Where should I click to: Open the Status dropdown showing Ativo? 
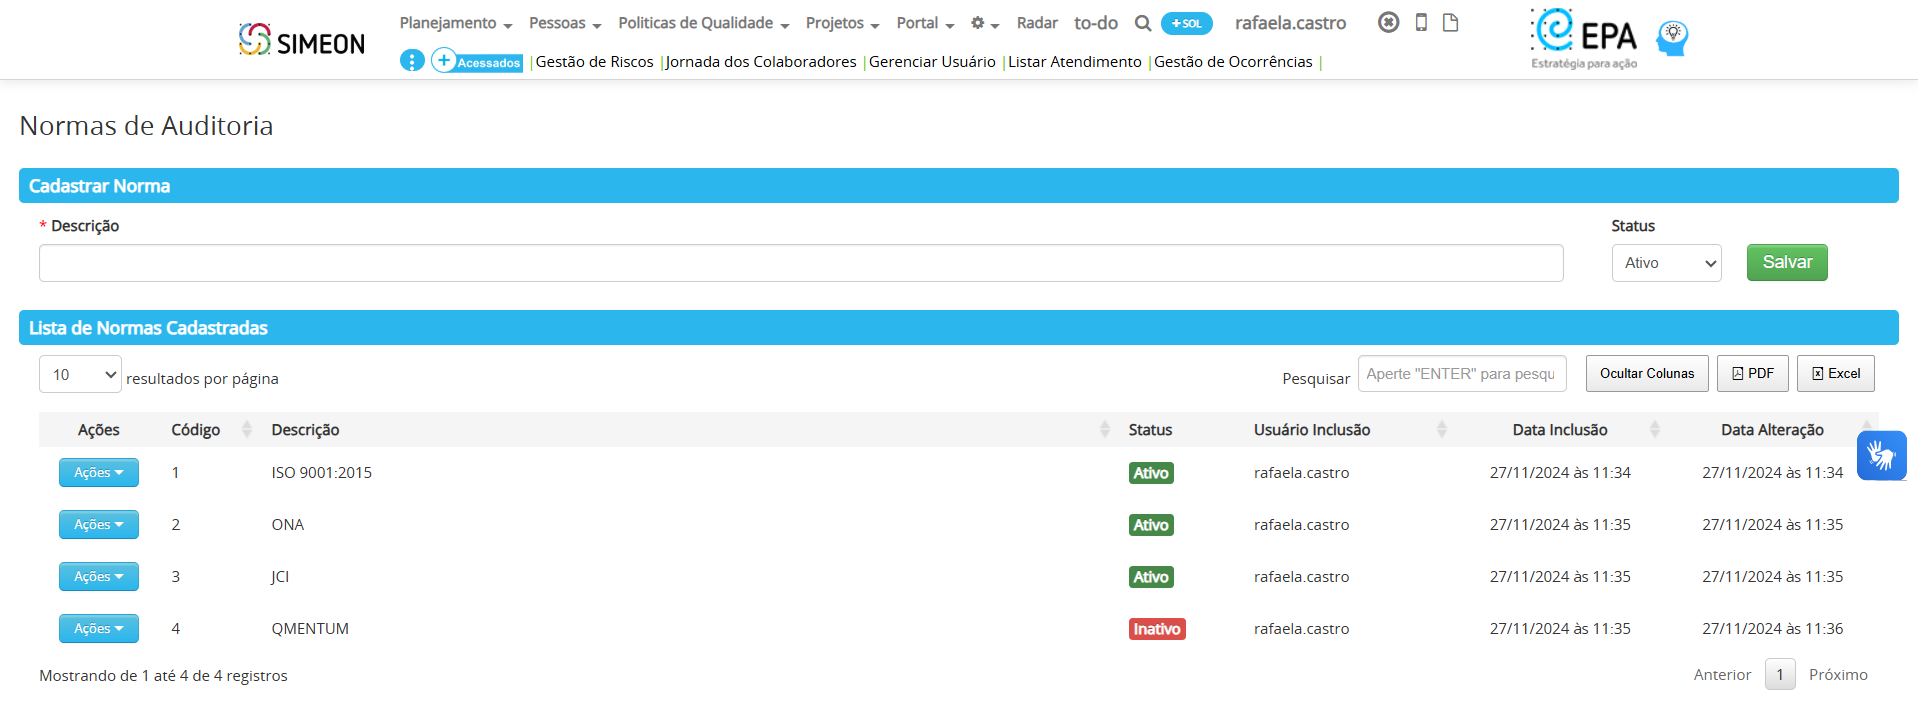pos(1665,263)
